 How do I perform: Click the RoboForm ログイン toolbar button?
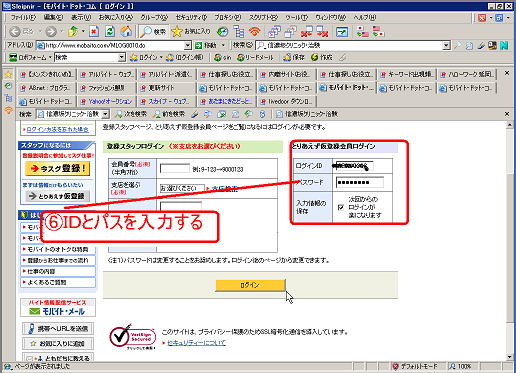click(144, 57)
